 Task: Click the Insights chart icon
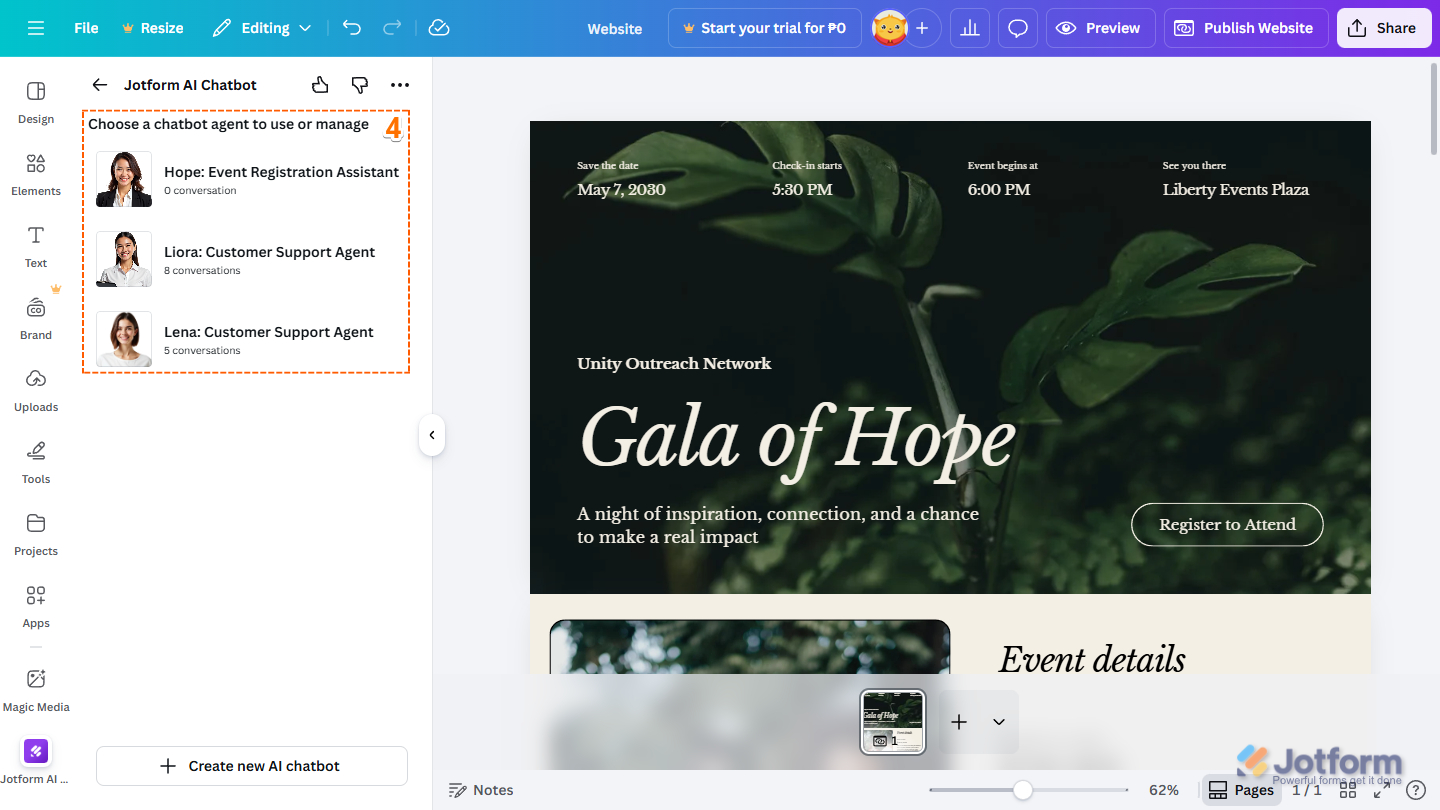(x=969, y=27)
